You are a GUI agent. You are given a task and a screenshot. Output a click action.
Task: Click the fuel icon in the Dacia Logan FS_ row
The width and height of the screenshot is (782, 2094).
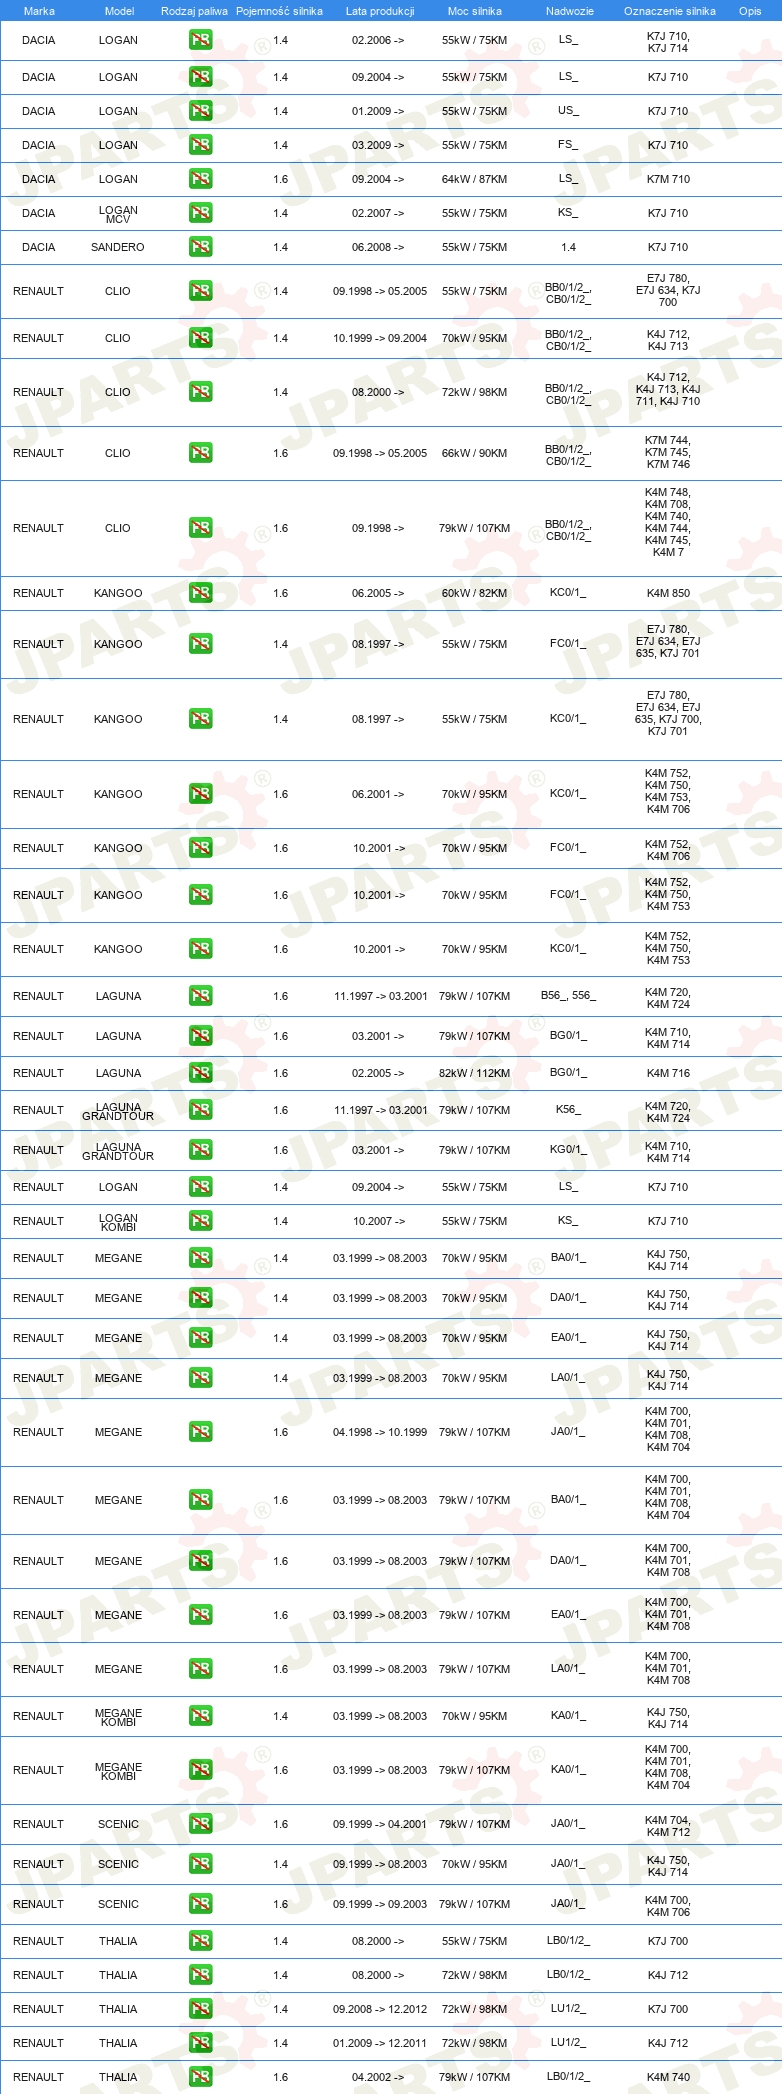click(200, 145)
